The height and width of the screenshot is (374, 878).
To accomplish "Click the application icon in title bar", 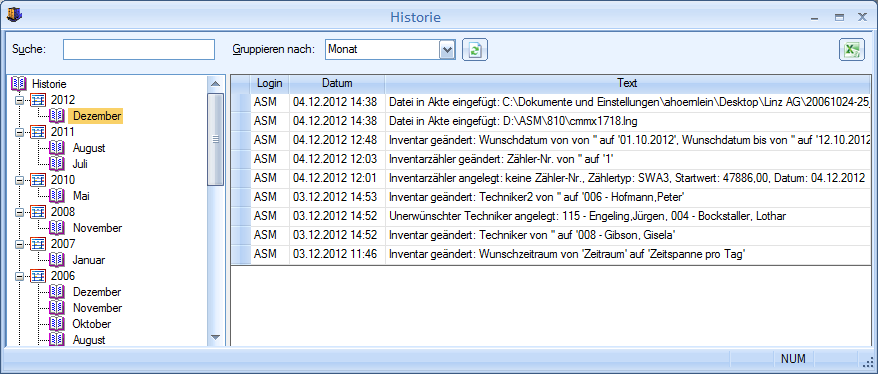I will [x=14, y=16].
